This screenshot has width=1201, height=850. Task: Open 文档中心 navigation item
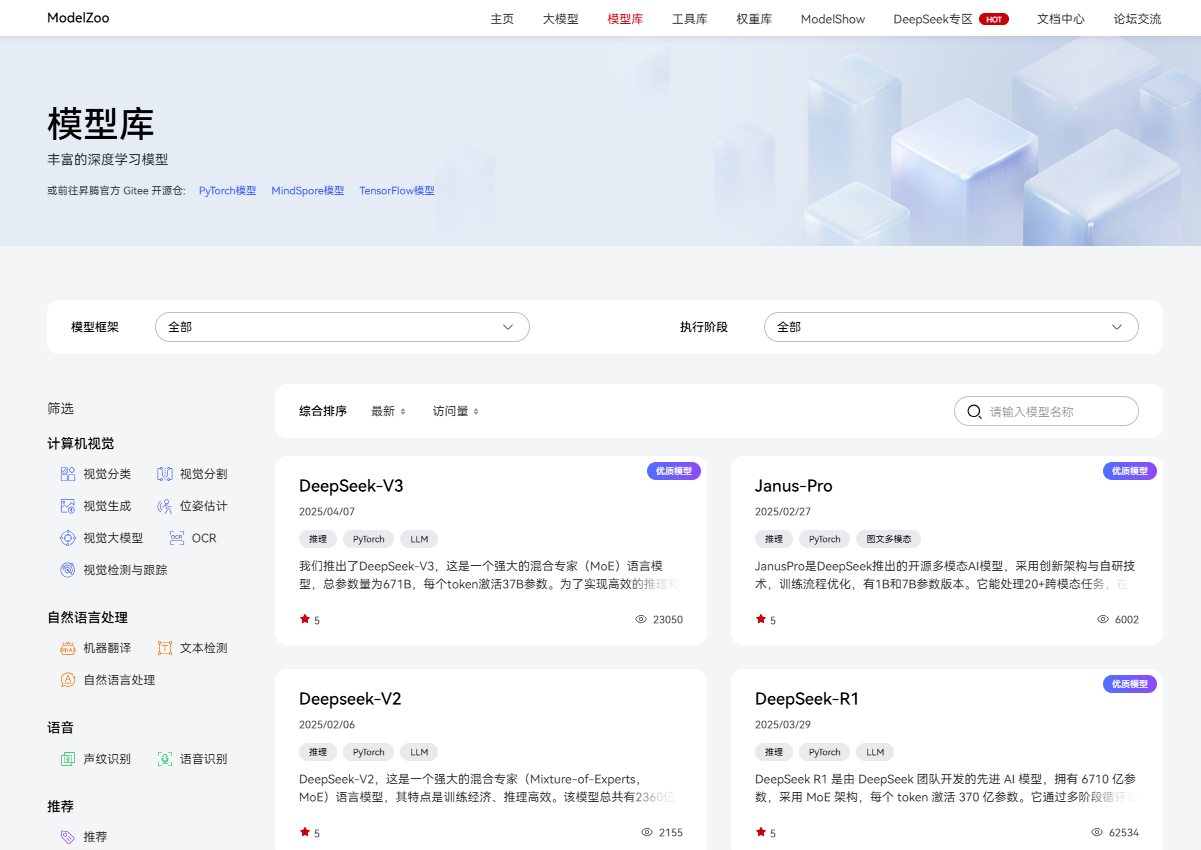tap(1061, 19)
